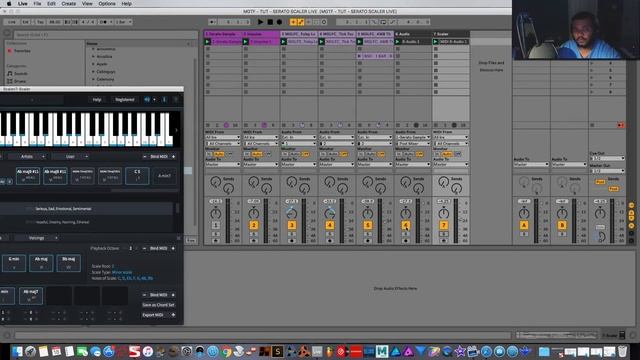This screenshot has width=640, height=360.
Task: Toggle return track A activator
Action: (x=524, y=225)
